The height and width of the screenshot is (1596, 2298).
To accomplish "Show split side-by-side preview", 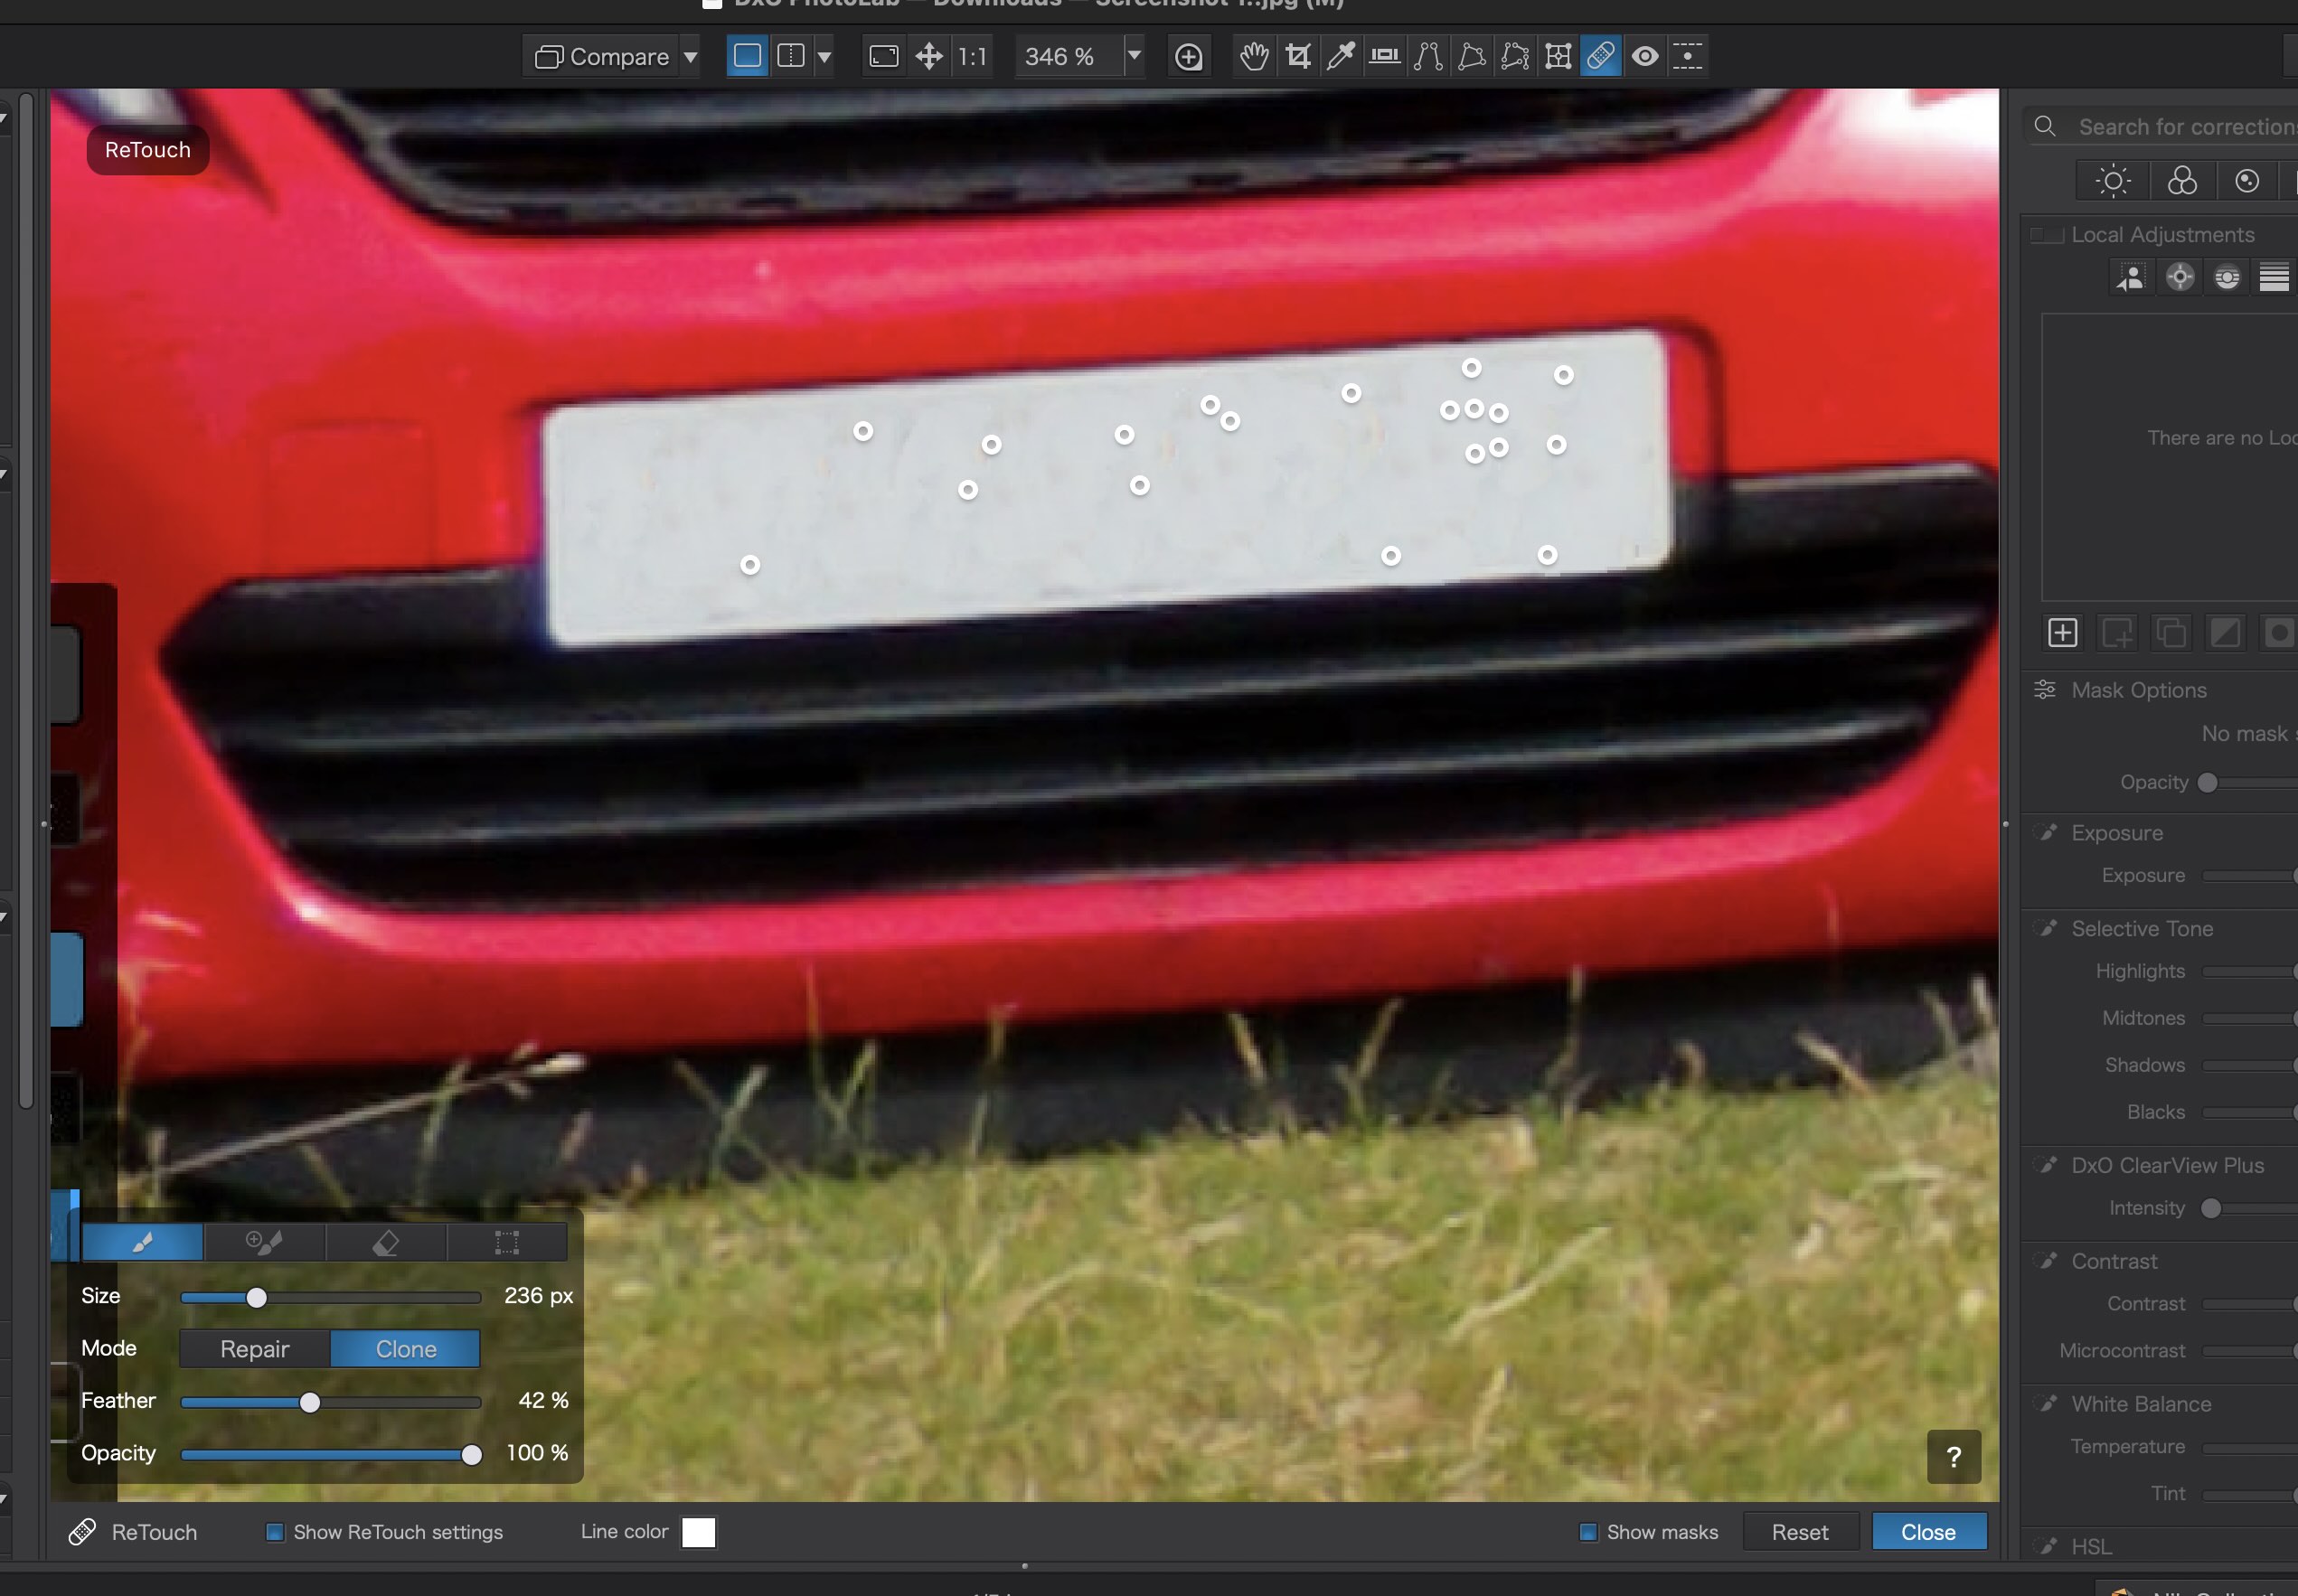I will [791, 56].
